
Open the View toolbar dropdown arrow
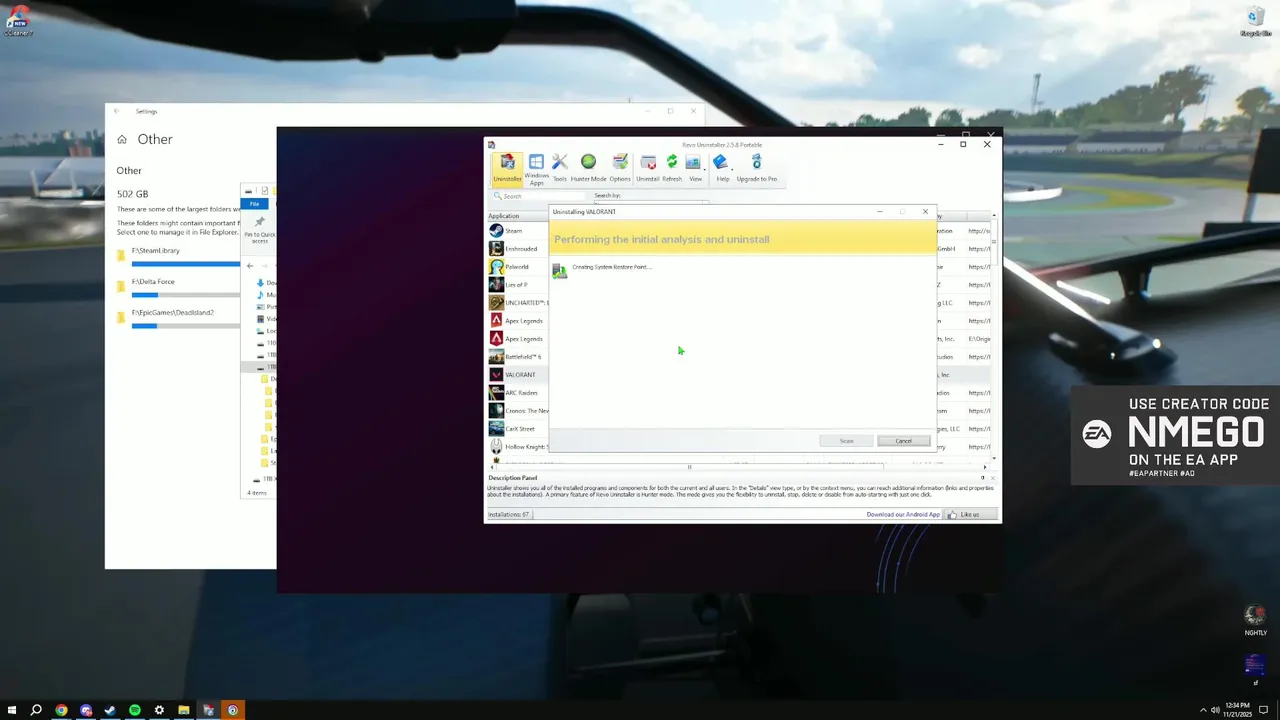click(x=704, y=170)
